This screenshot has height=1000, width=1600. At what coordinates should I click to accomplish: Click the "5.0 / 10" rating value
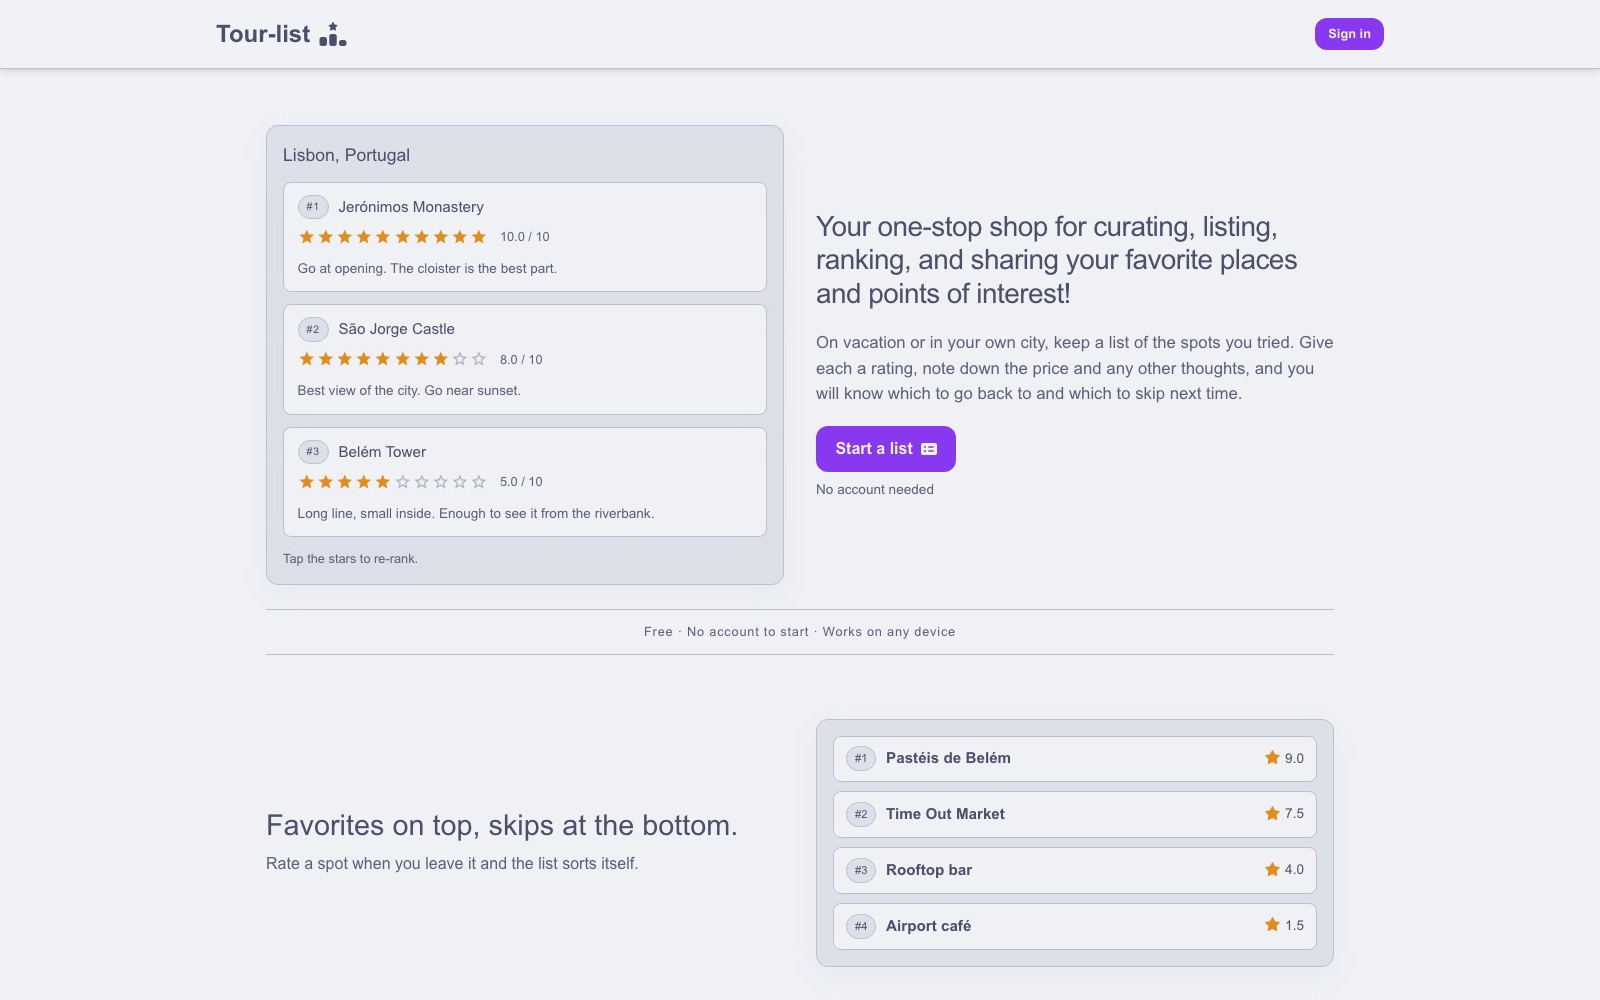[x=521, y=482]
